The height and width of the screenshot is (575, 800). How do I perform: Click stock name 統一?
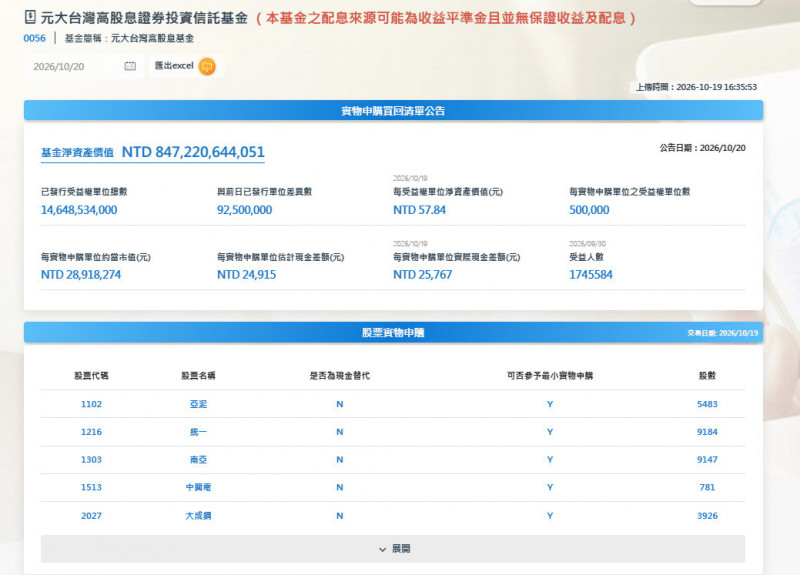198,432
